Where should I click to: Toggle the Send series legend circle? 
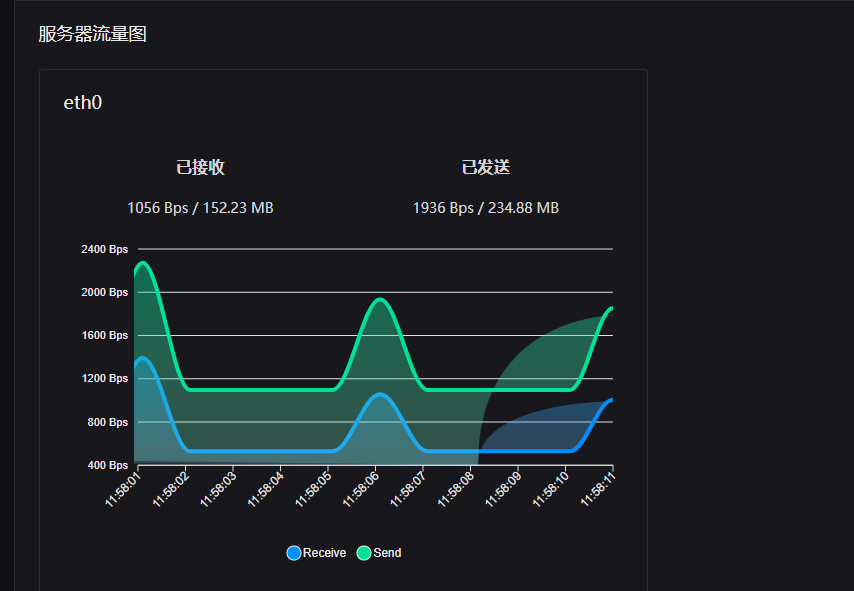364,553
